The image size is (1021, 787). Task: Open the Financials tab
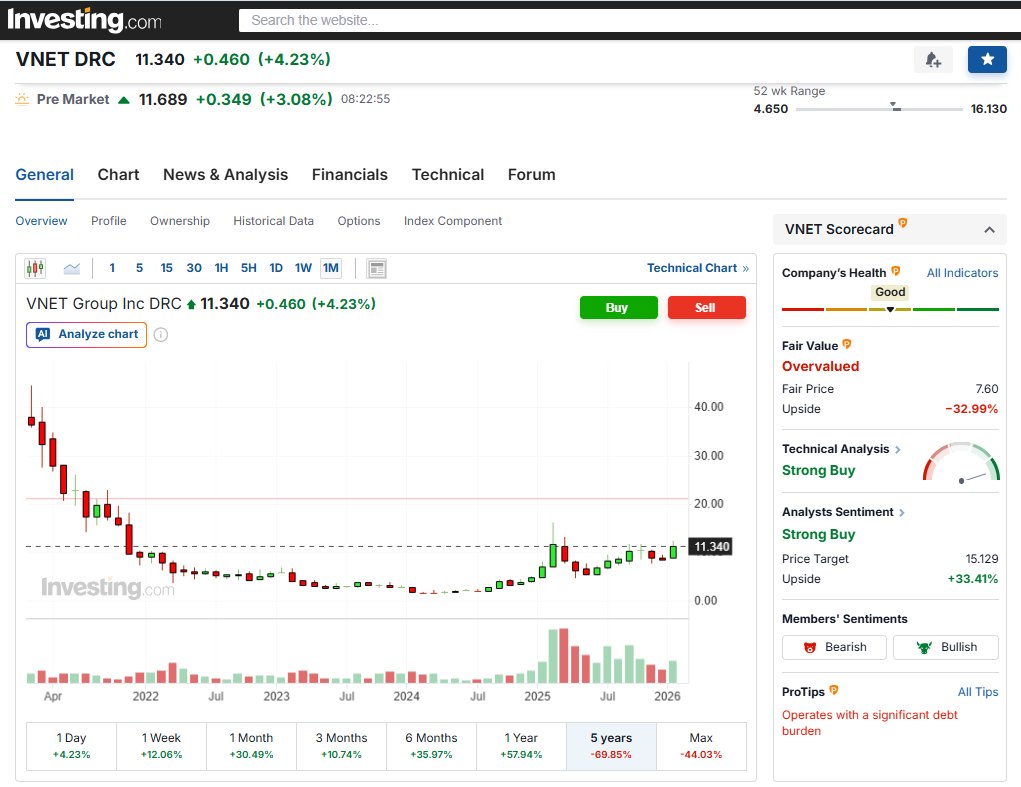(350, 175)
